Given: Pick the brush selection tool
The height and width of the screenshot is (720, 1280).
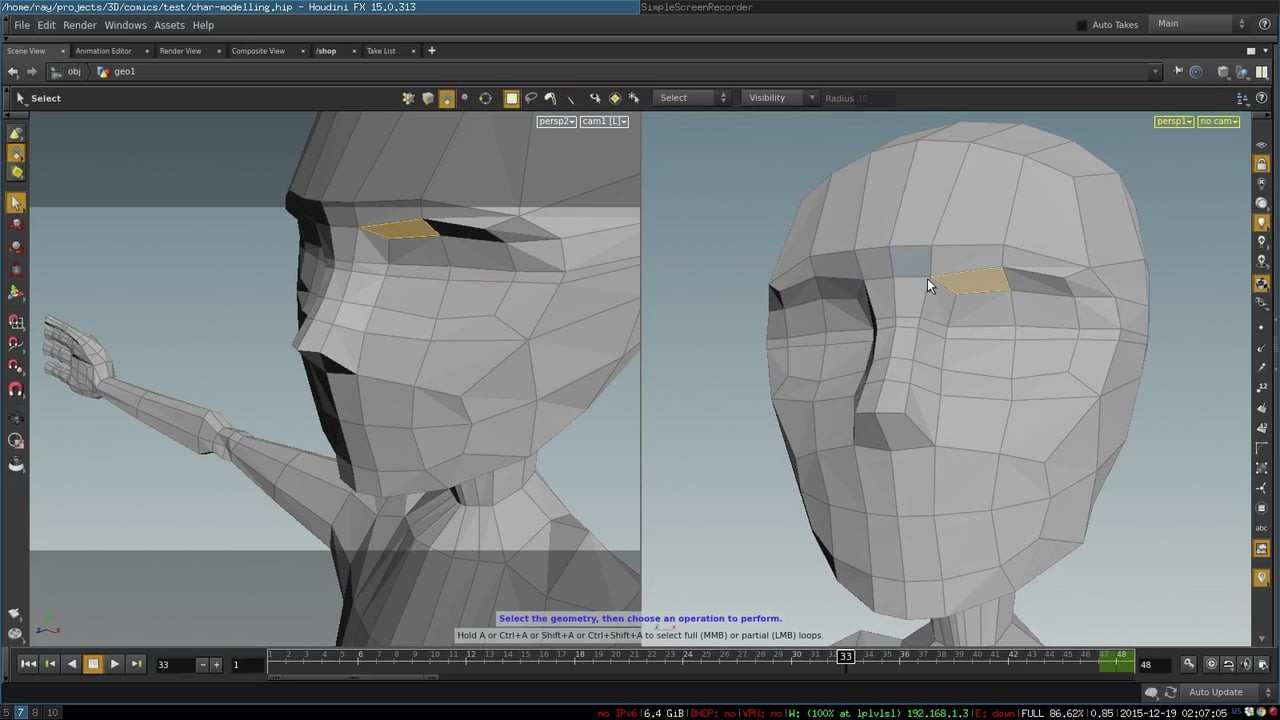Looking at the screenshot, I should (551, 97).
